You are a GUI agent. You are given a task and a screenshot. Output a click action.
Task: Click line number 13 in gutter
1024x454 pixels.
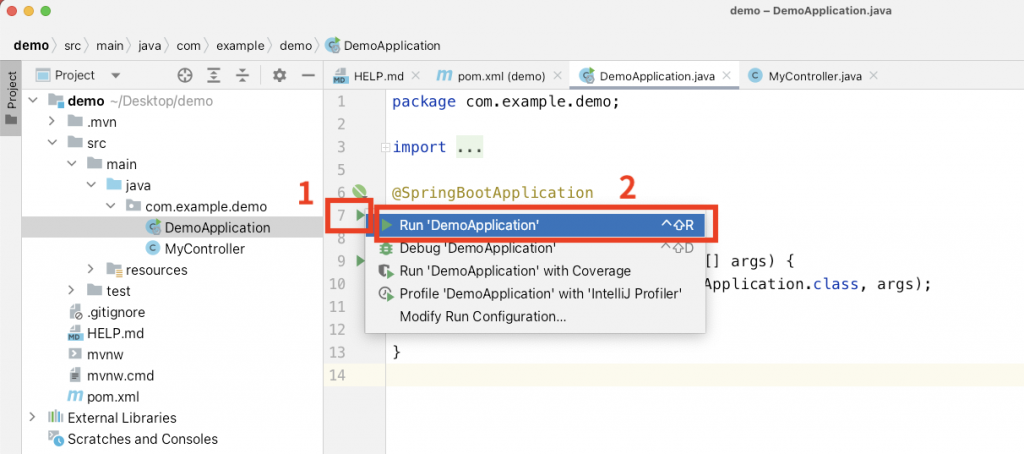[338, 353]
